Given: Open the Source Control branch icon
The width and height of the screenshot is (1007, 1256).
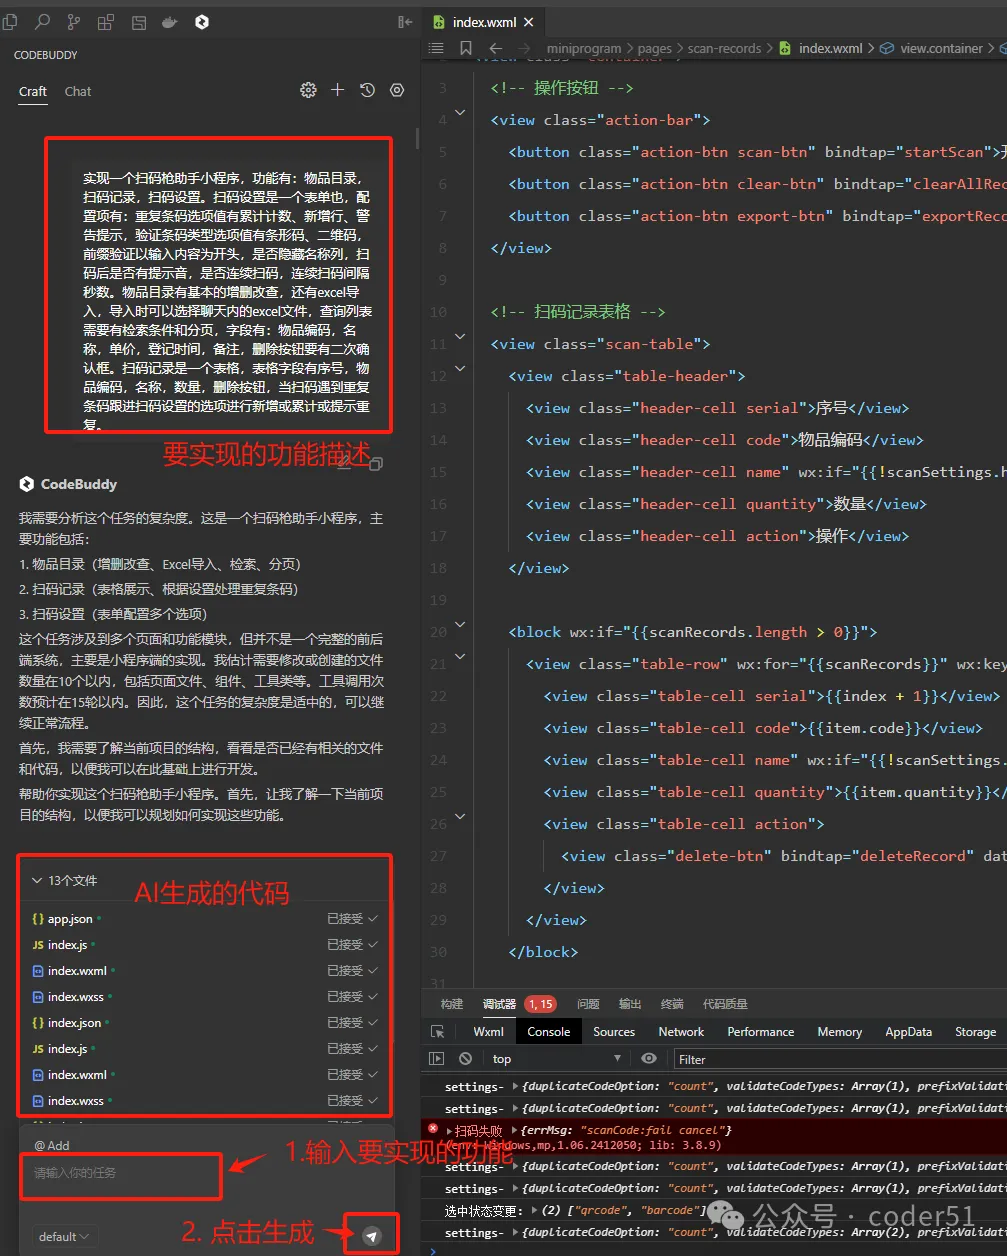Looking at the screenshot, I should coord(74,21).
